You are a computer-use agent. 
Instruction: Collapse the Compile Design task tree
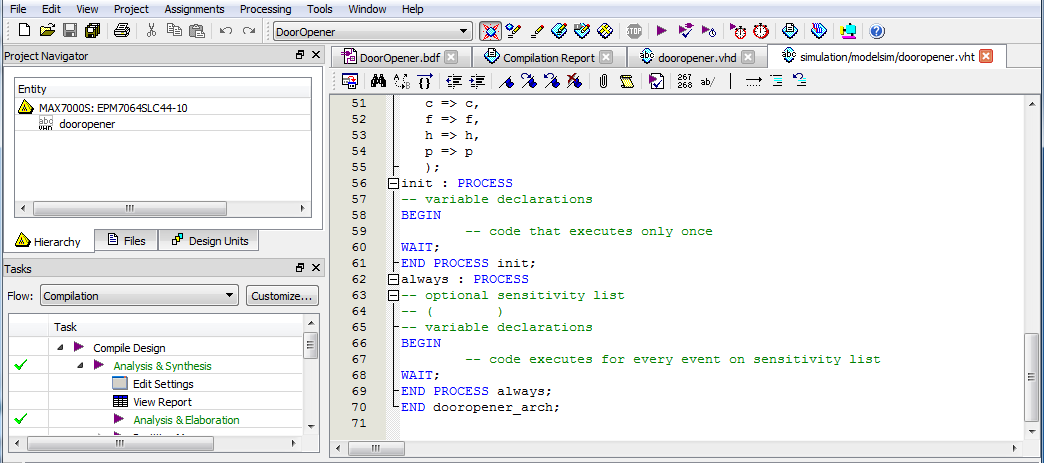[x=61, y=348]
